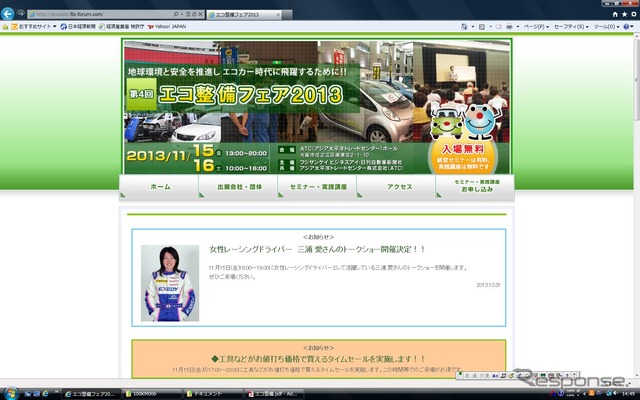Open Yahoo! JAPAN favorites link

click(167, 27)
